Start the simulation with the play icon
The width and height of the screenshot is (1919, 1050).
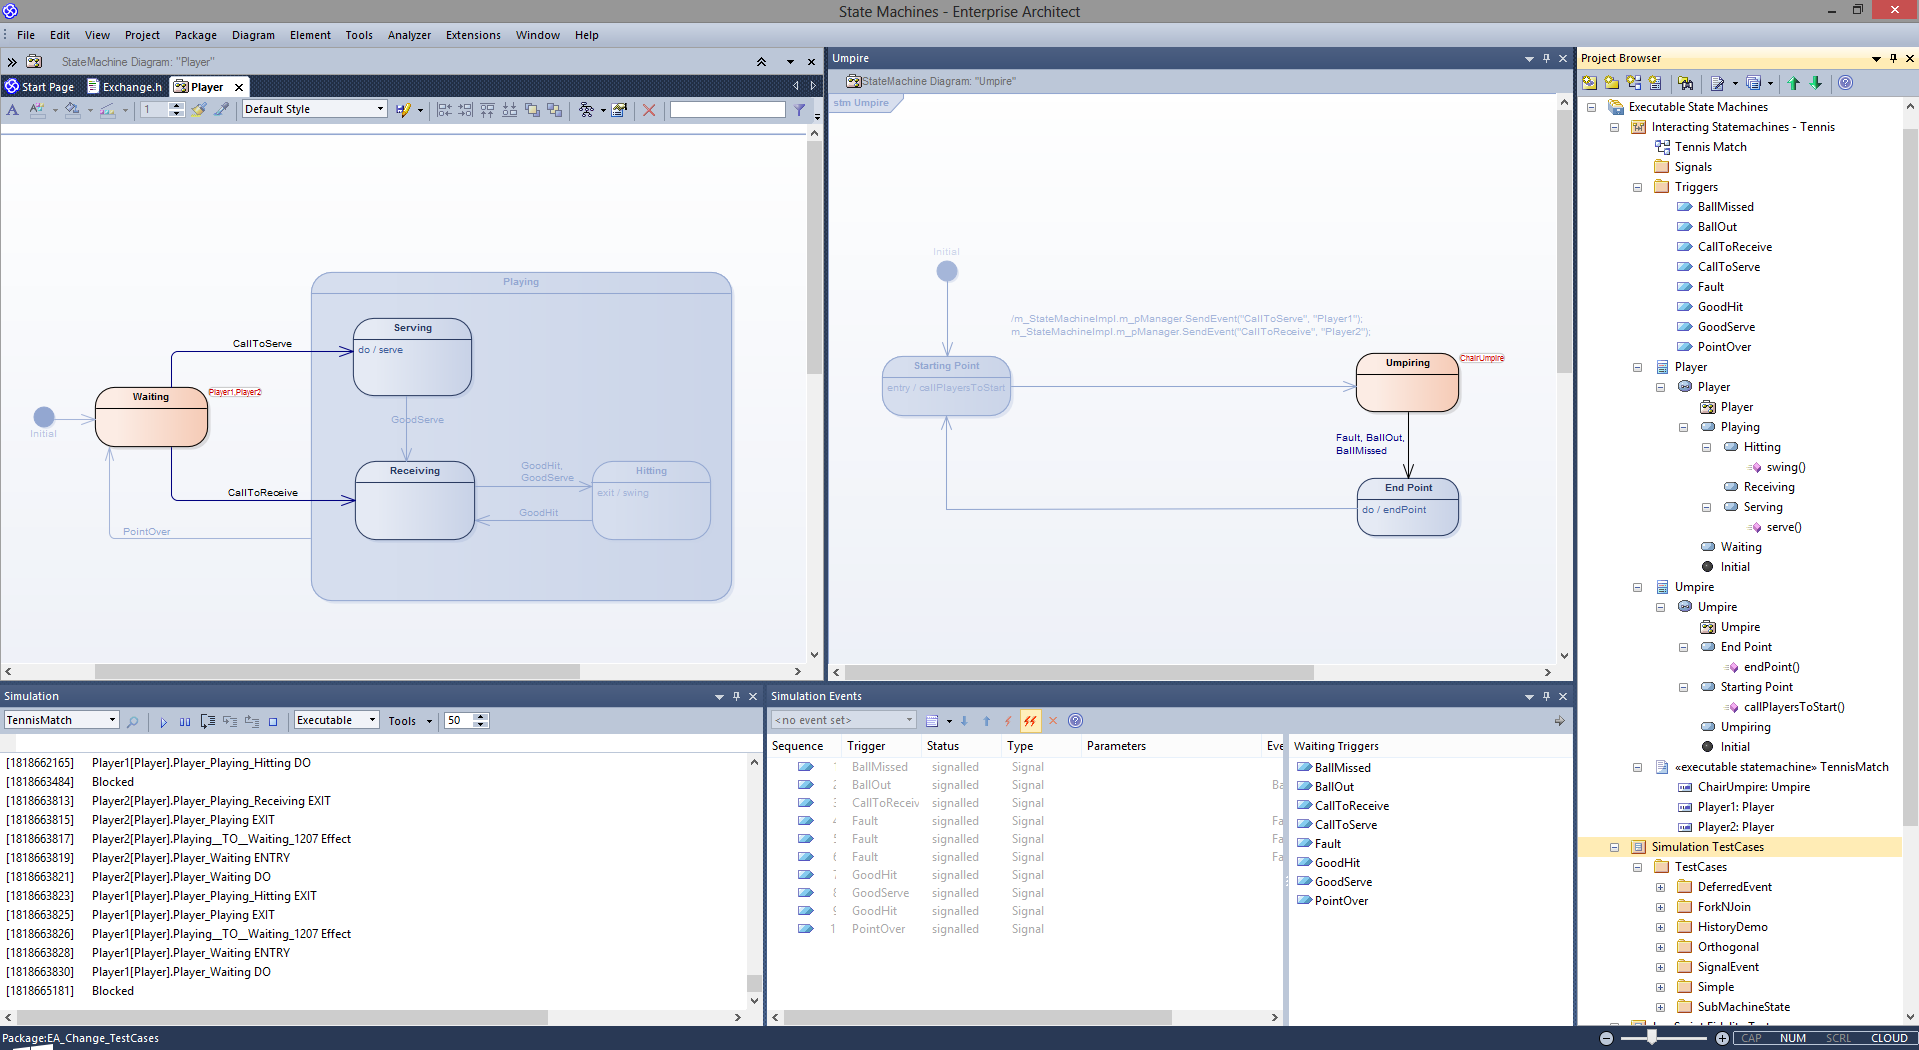[163, 721]
